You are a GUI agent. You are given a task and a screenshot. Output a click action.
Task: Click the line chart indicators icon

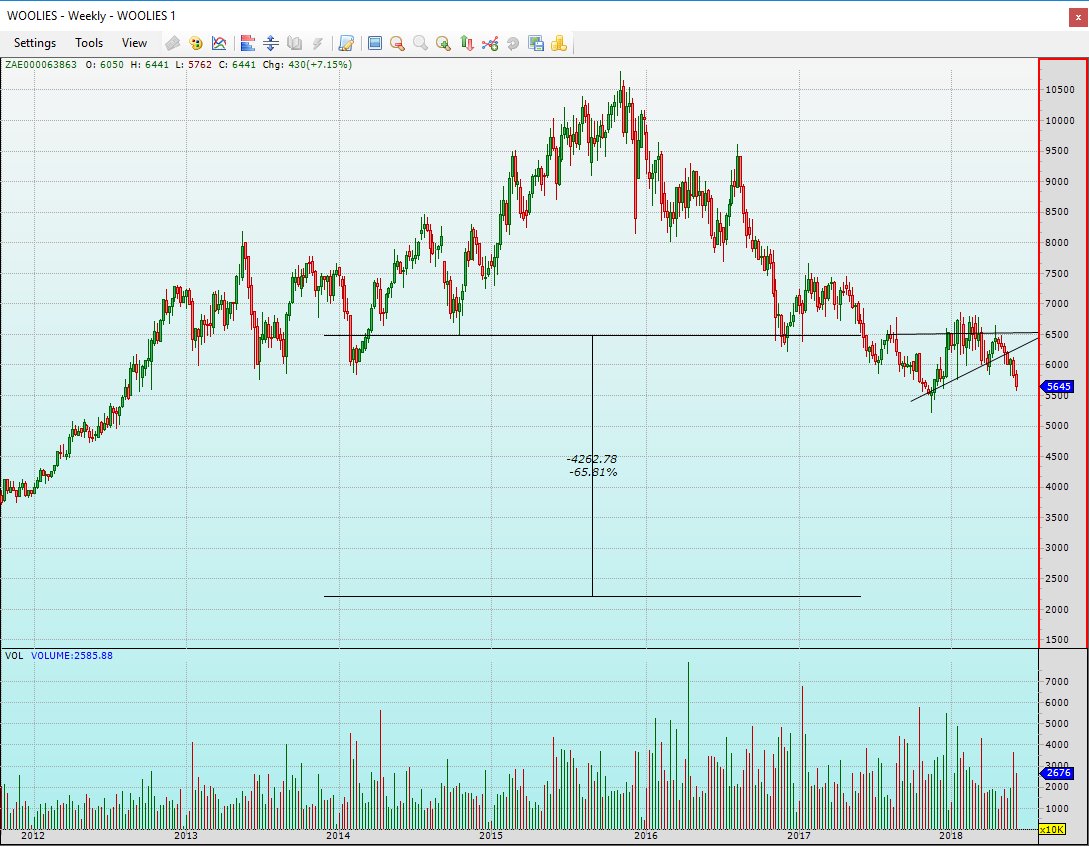(x=219, y=44)
